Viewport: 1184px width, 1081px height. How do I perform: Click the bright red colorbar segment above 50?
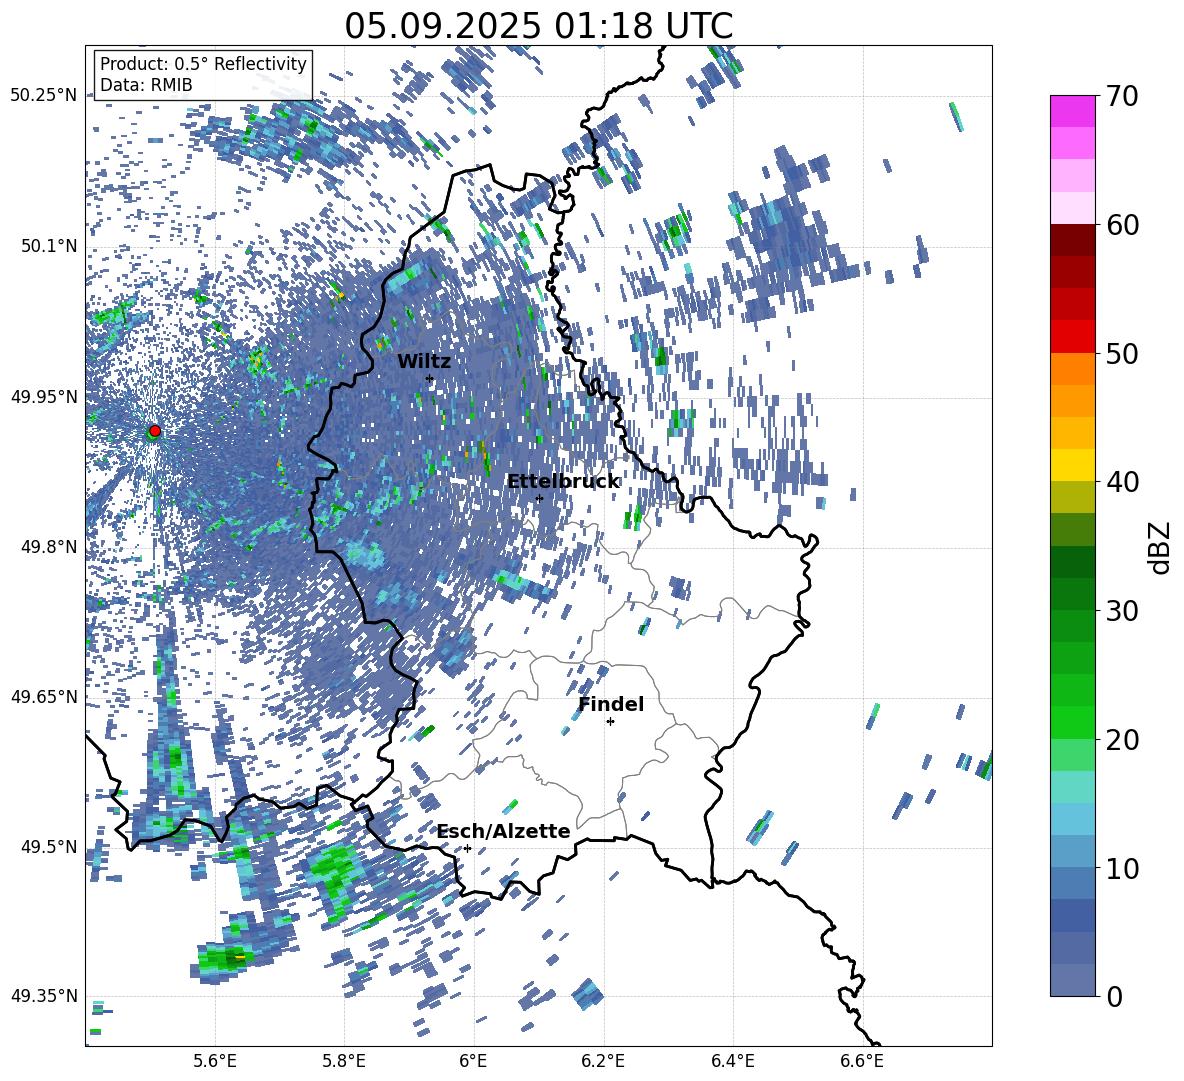1072,337
